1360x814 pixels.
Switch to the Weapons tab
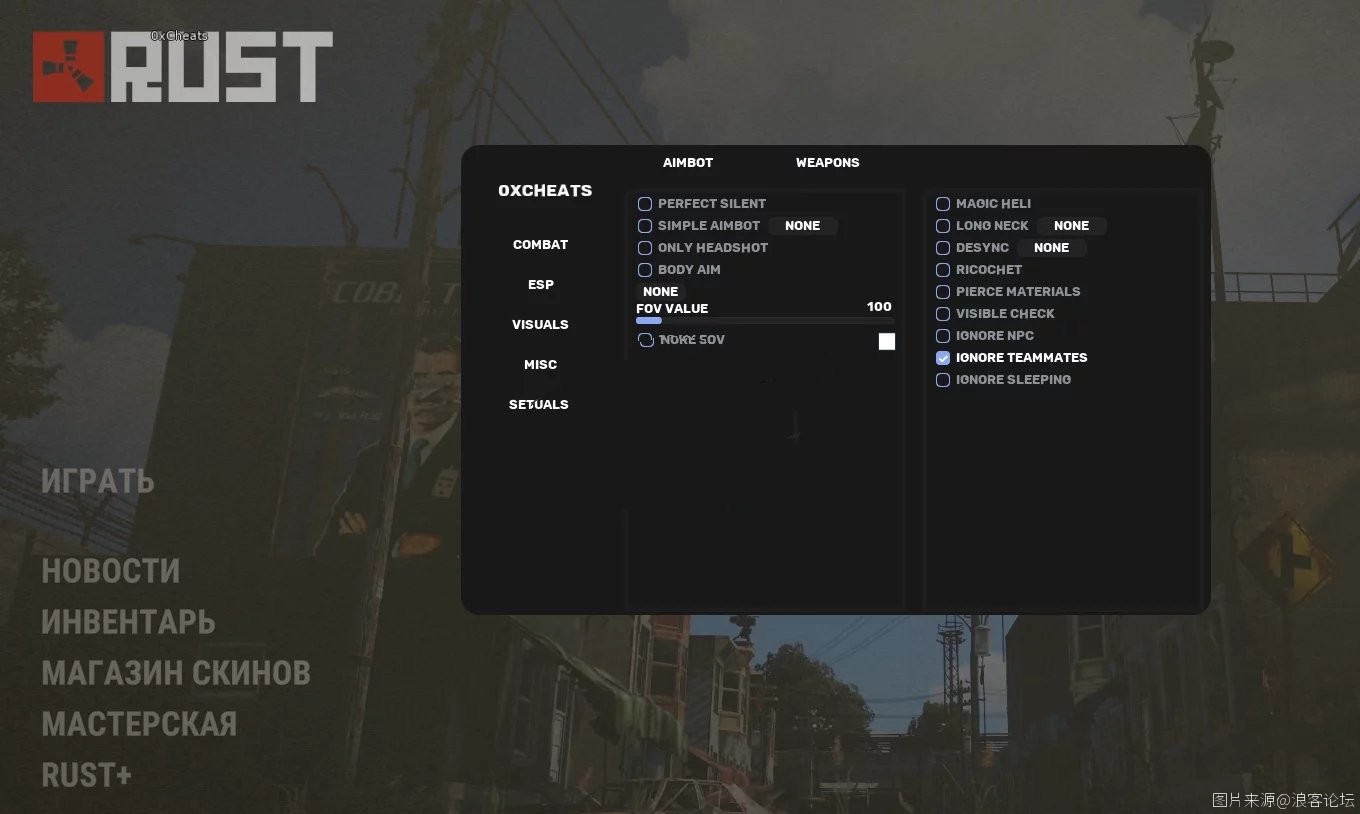[827, 163]
